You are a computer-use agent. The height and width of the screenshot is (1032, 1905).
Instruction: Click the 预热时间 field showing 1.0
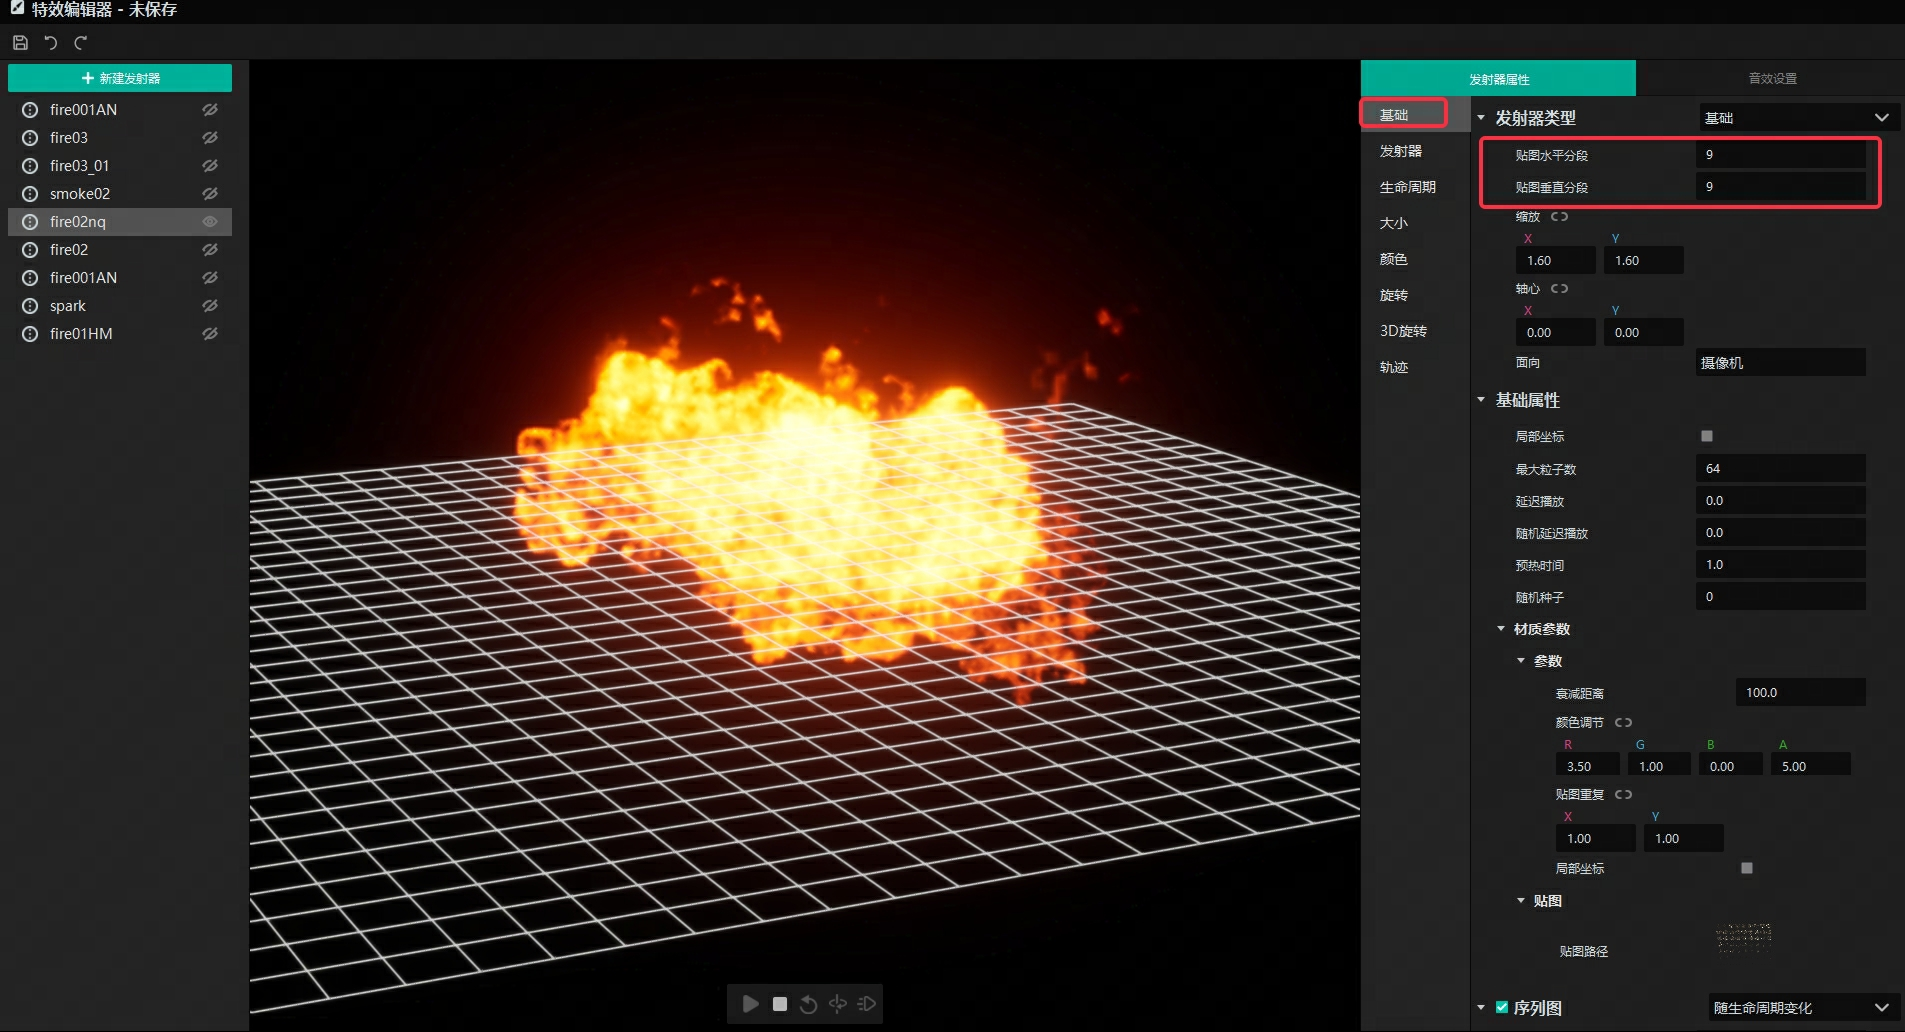tap(1781, 564)
